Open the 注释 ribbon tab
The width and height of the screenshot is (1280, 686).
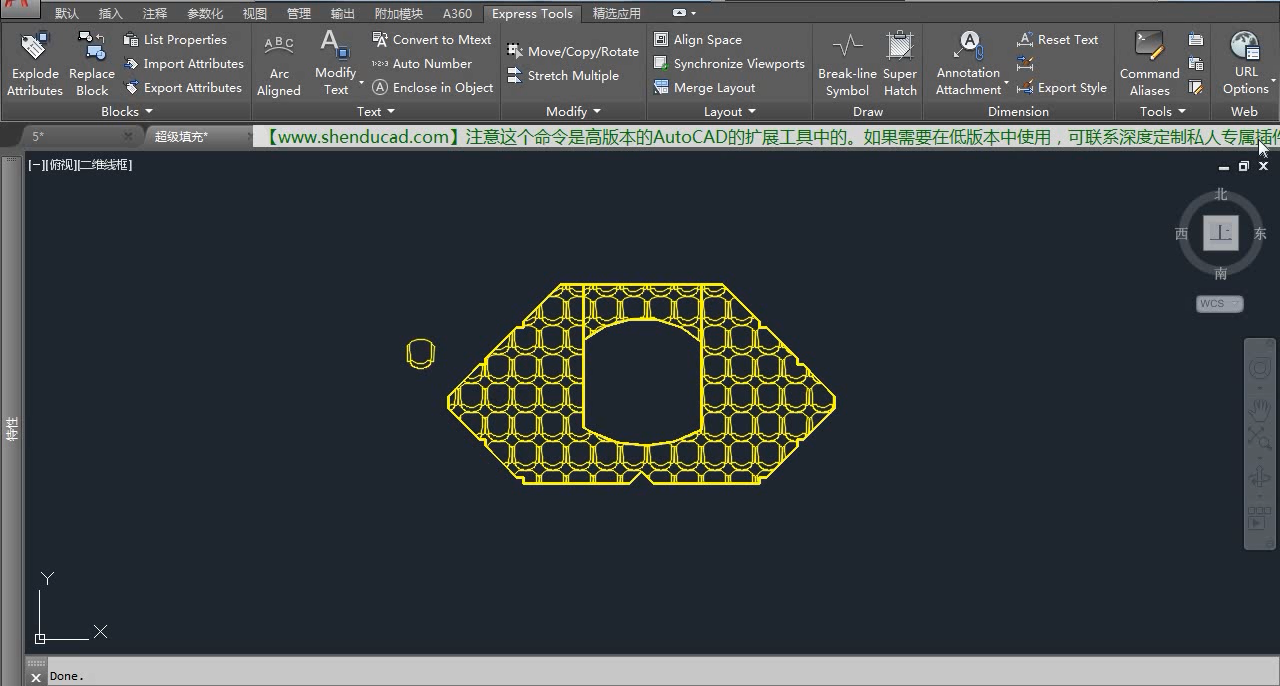[x=155, y=14]
